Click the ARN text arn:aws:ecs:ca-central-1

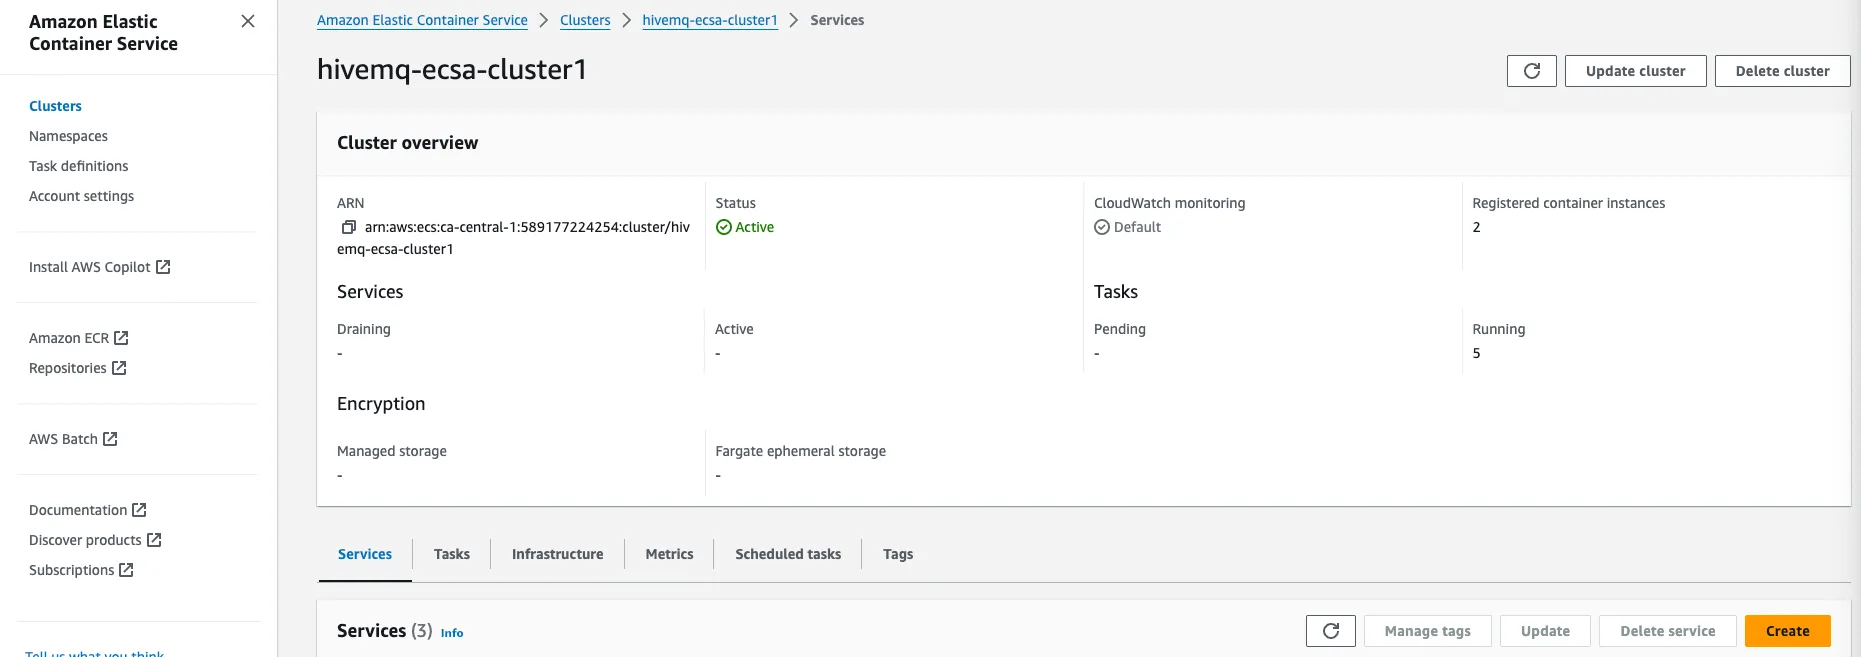click(x=513, y=238)
